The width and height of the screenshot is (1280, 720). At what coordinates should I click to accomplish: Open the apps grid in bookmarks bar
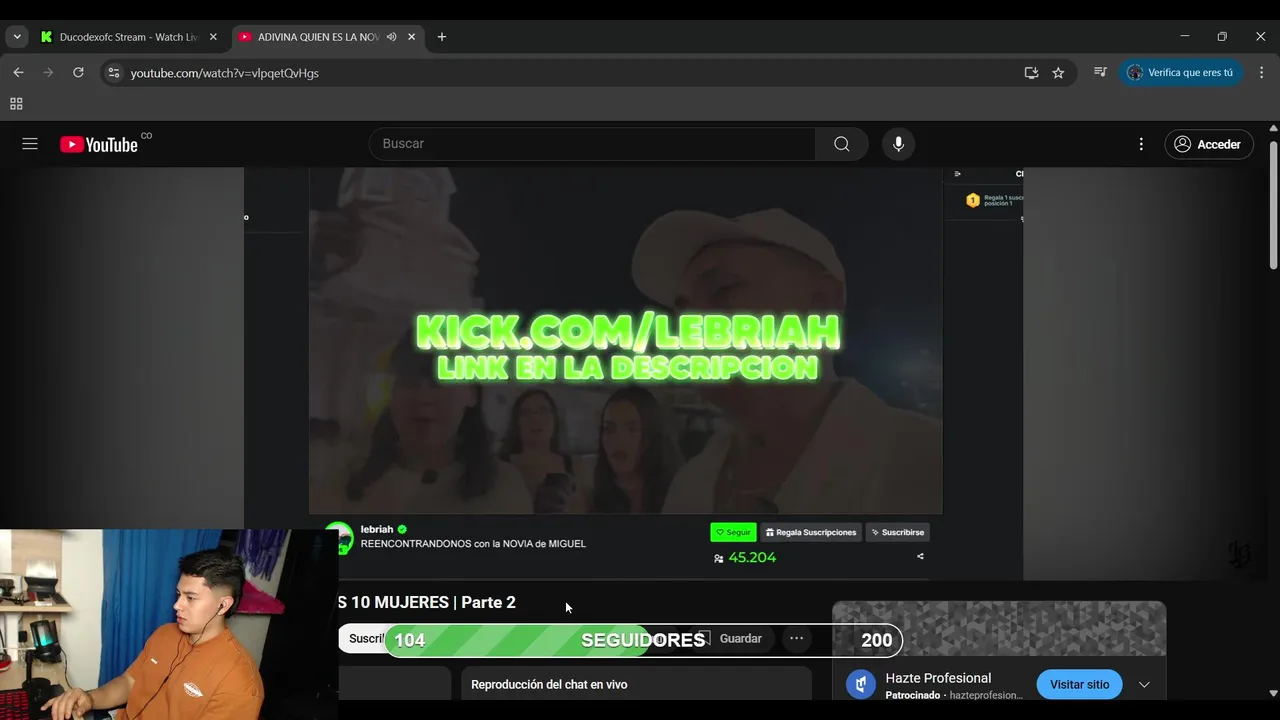[16, 104]
